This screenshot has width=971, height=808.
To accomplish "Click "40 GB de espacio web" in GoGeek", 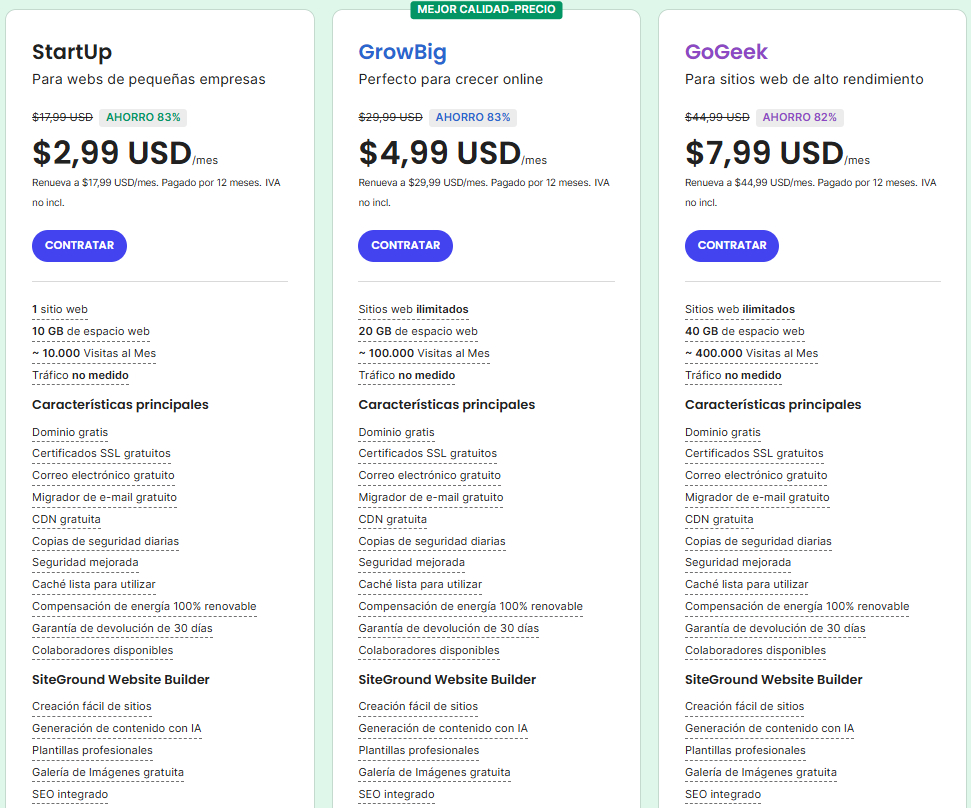I will 744,331.
